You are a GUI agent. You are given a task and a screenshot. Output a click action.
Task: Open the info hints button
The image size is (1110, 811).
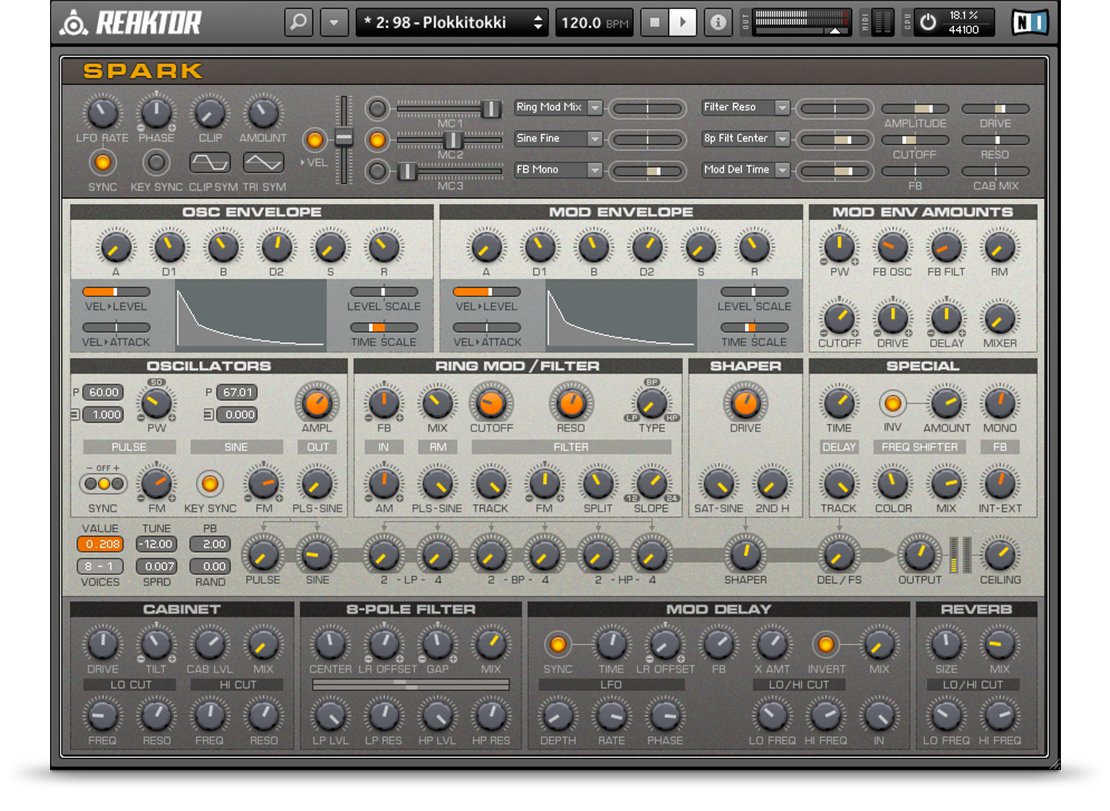click(718, 23)
